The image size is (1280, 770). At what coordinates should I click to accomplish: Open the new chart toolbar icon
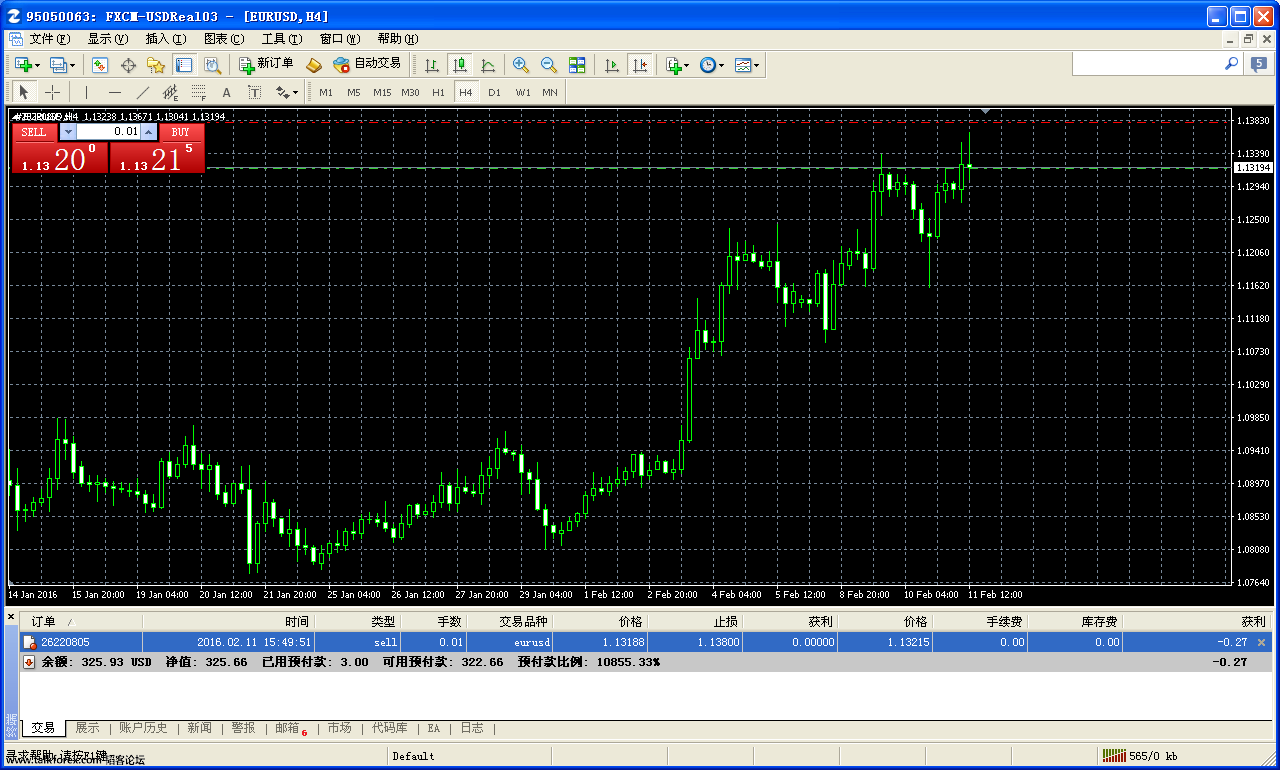[x=26, y=65]
